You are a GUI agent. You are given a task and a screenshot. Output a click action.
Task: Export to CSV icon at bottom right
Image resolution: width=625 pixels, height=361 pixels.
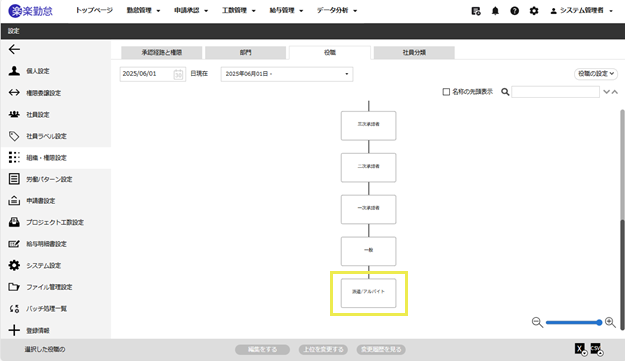597,349
